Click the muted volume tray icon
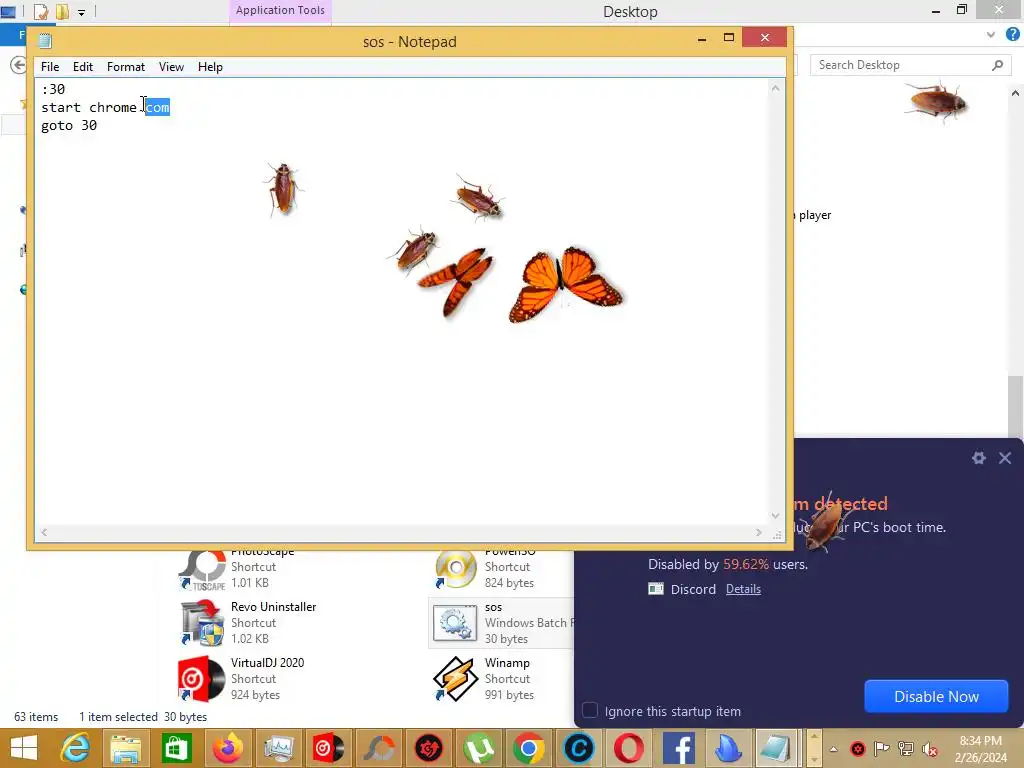The width and height of the screenshot is (1024, 768). (930, 749)
